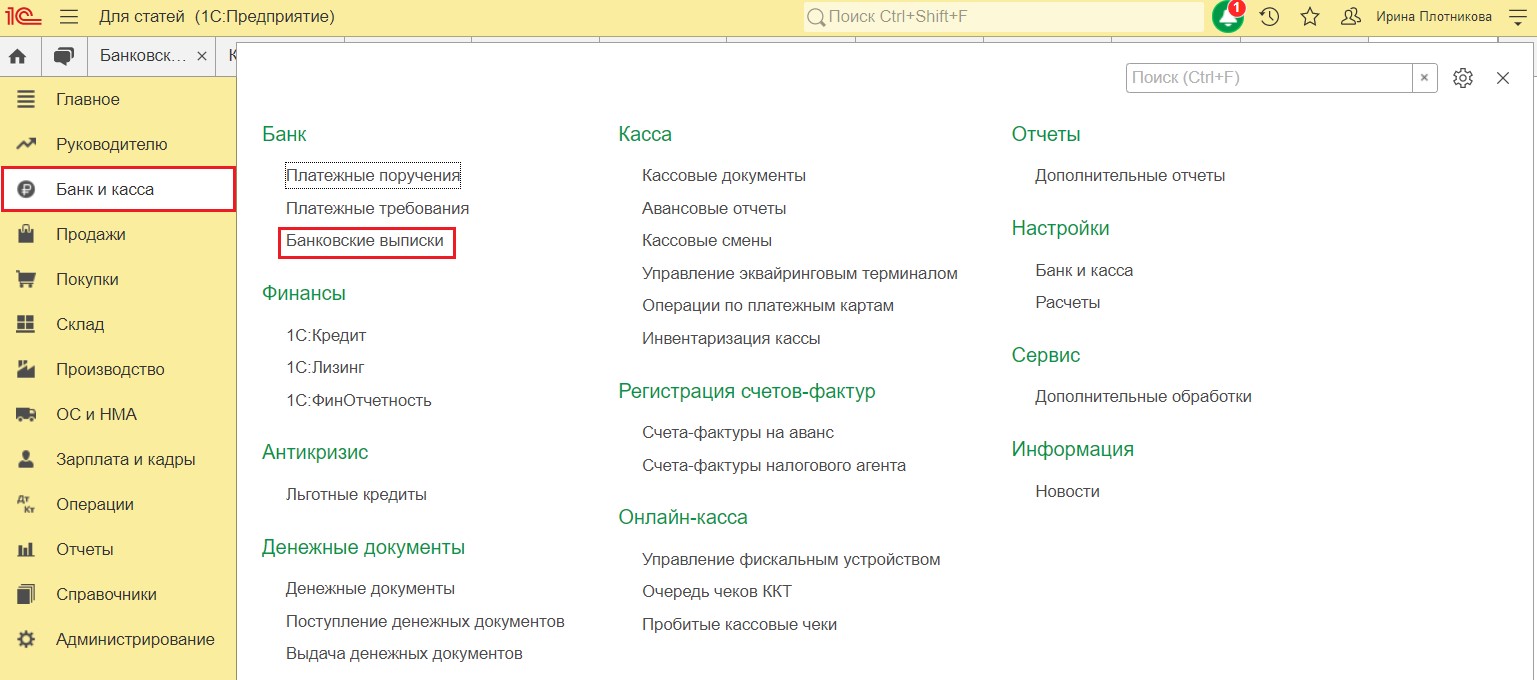This screenshot has width=1537, height=680.
Task: Open Дополнительные обработки
Action: (x=1143, y=396)
